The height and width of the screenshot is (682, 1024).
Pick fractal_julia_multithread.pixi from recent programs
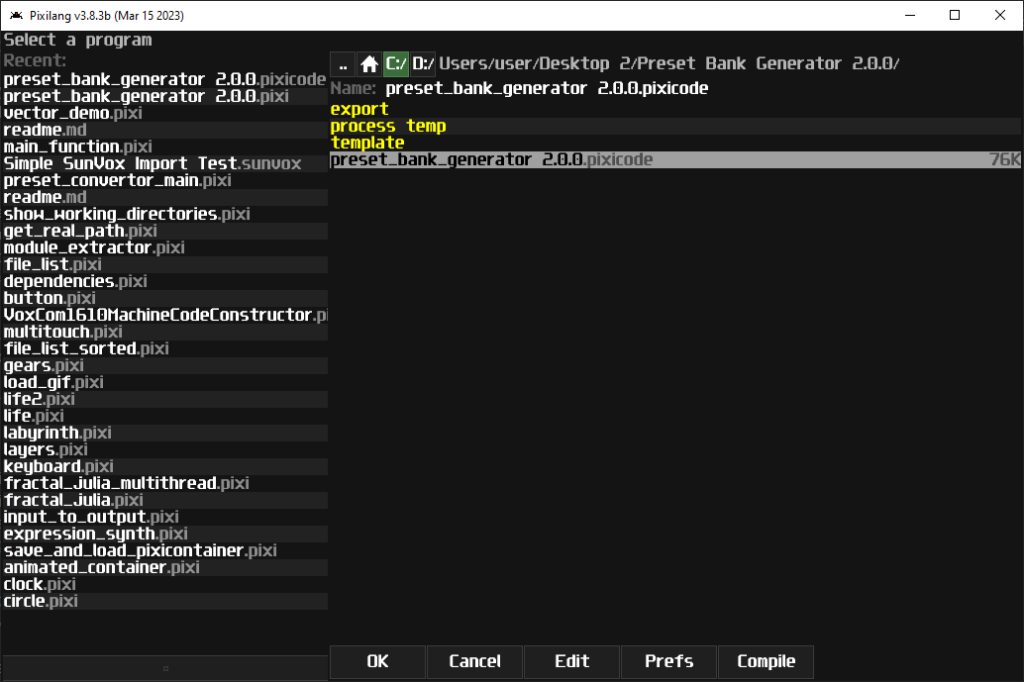click(126, 483)
